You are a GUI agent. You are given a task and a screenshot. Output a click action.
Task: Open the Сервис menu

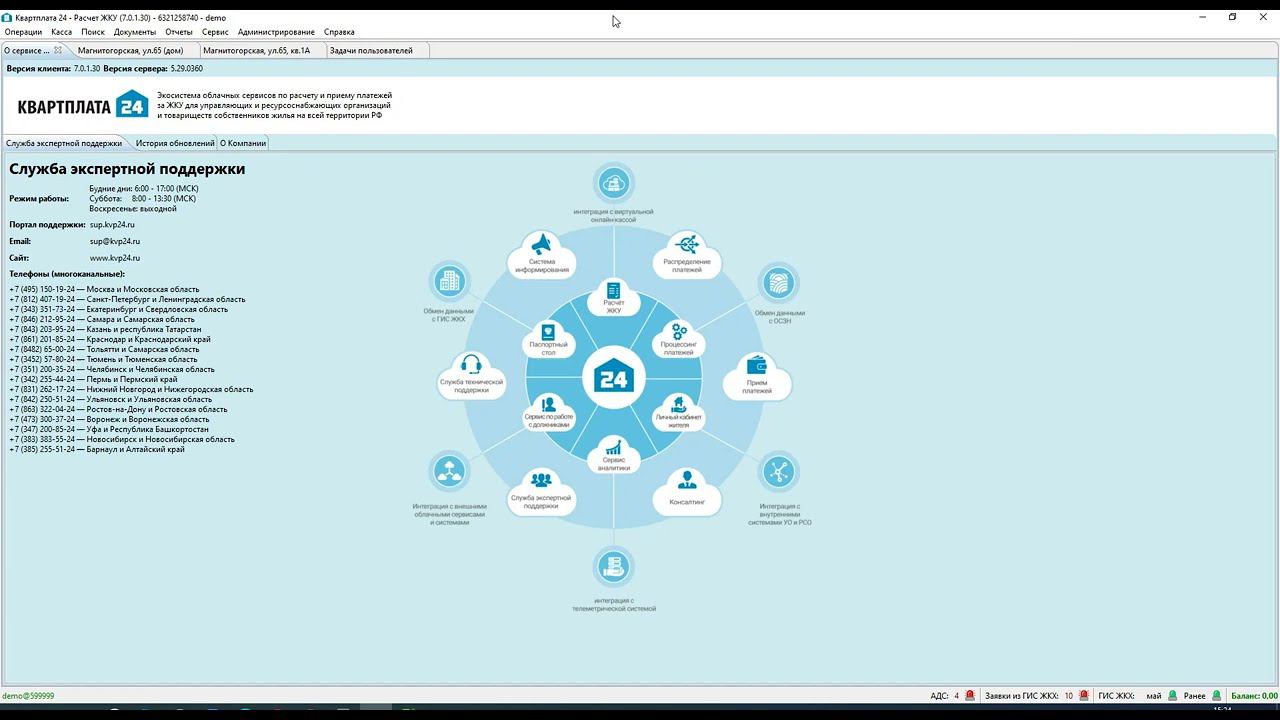click(215, 32)
